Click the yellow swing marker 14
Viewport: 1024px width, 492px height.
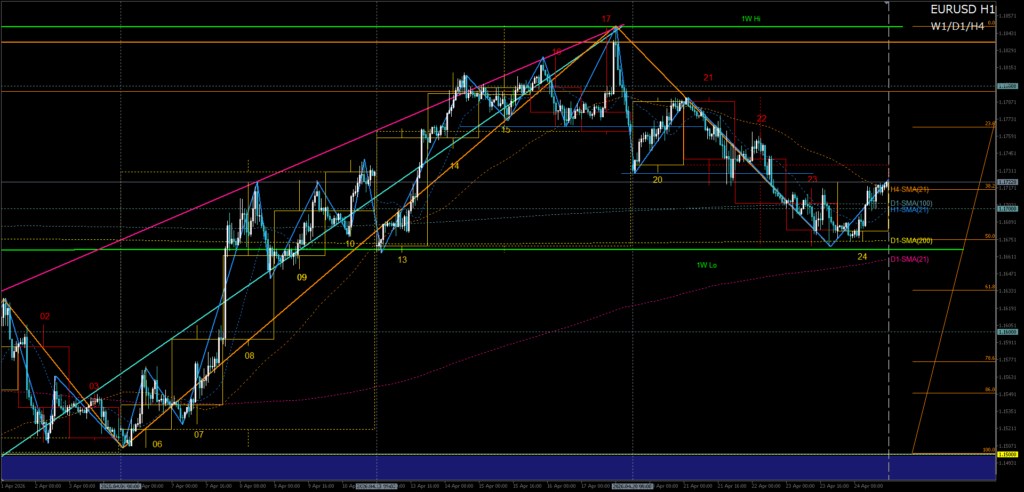[454, 166]
